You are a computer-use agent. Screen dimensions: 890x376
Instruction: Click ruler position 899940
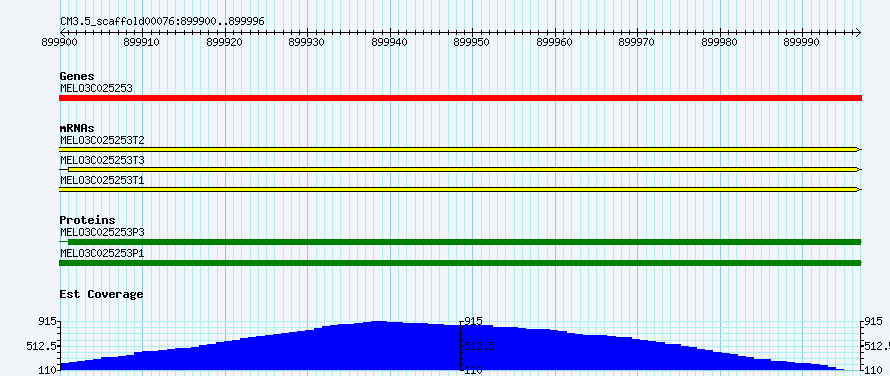tap(390, 42)
